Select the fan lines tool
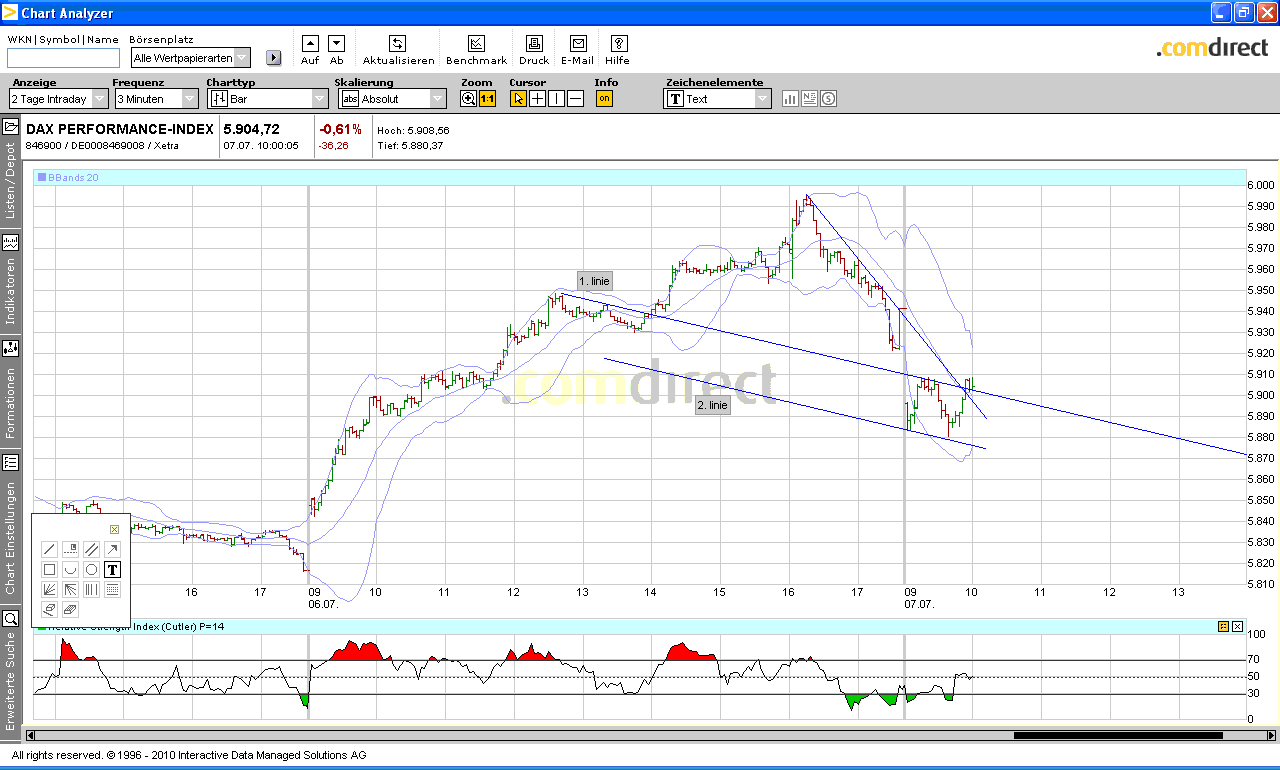Image resolution: width=1280 pixels, height=770 pixels. (49, 589)
